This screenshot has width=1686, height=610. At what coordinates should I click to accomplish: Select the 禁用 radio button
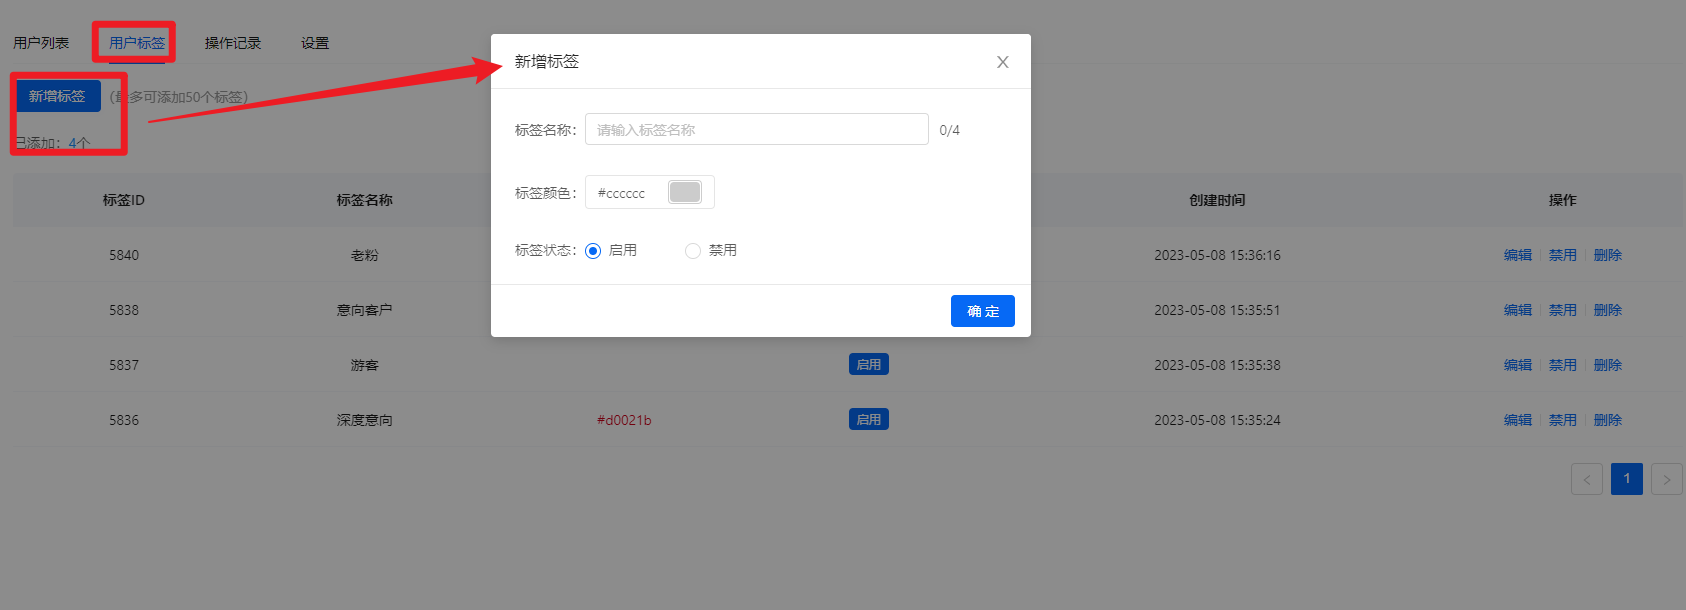(693, 251)
